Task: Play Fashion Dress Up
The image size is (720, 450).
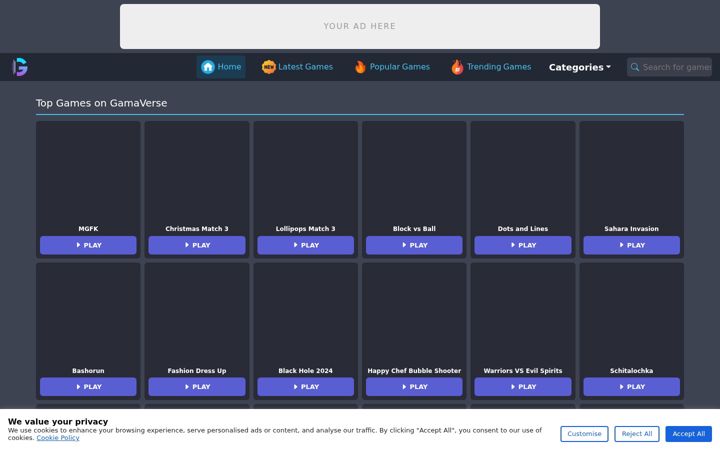Action: pyautogui.click(x=197, y=387)
